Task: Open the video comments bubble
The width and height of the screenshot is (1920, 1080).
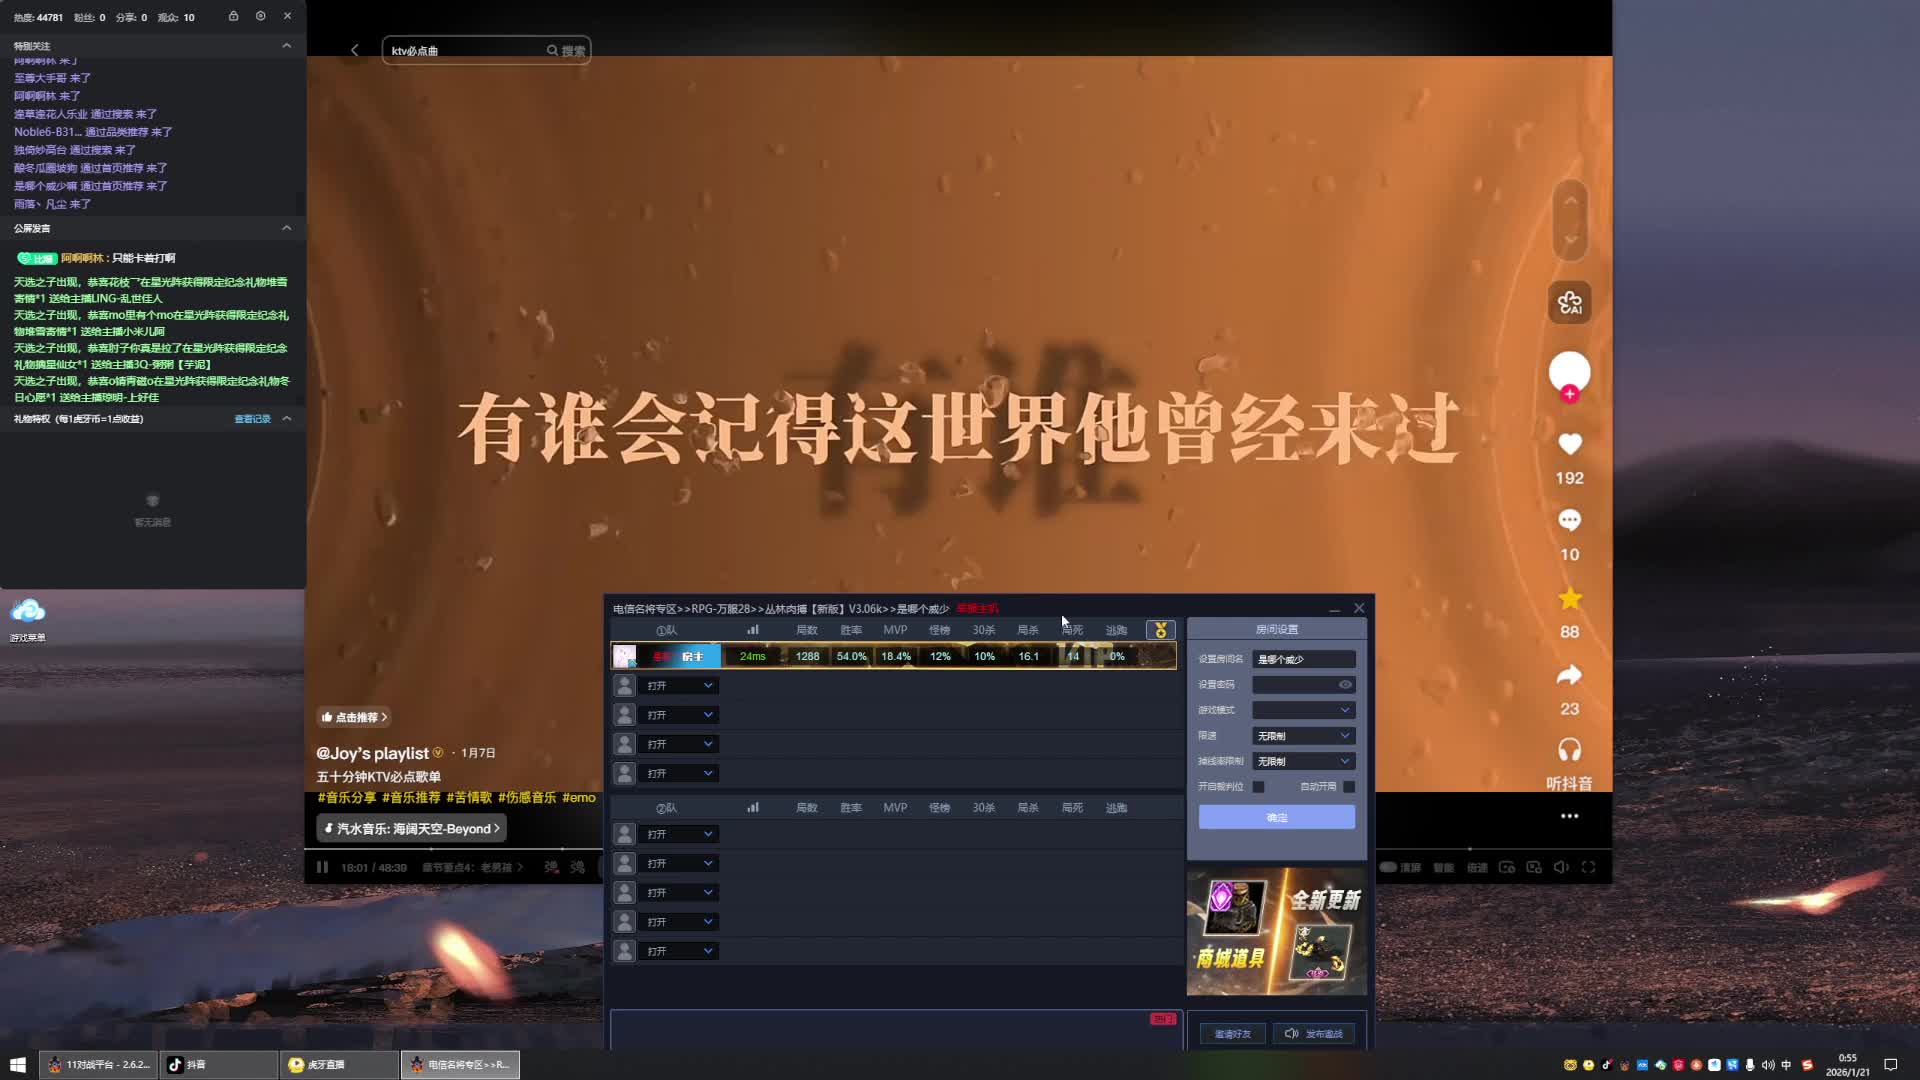Action: pos(1569,520)
